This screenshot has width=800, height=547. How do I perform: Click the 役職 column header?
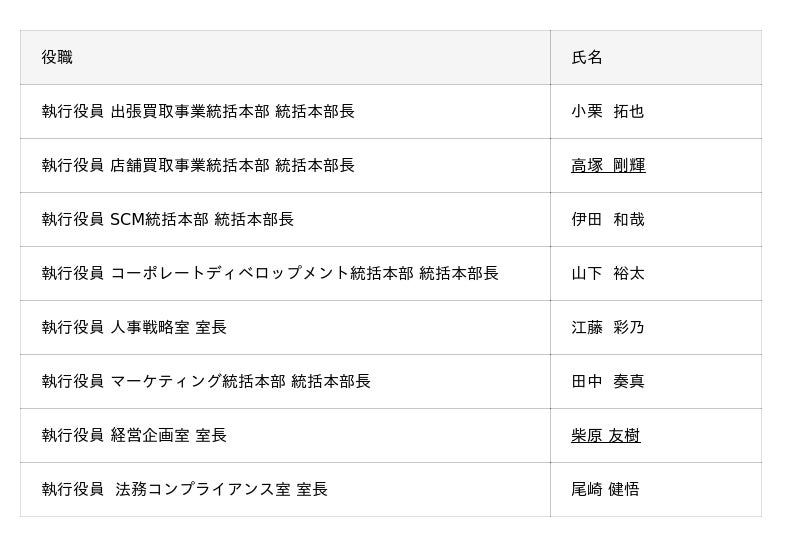tap(57, 58)
